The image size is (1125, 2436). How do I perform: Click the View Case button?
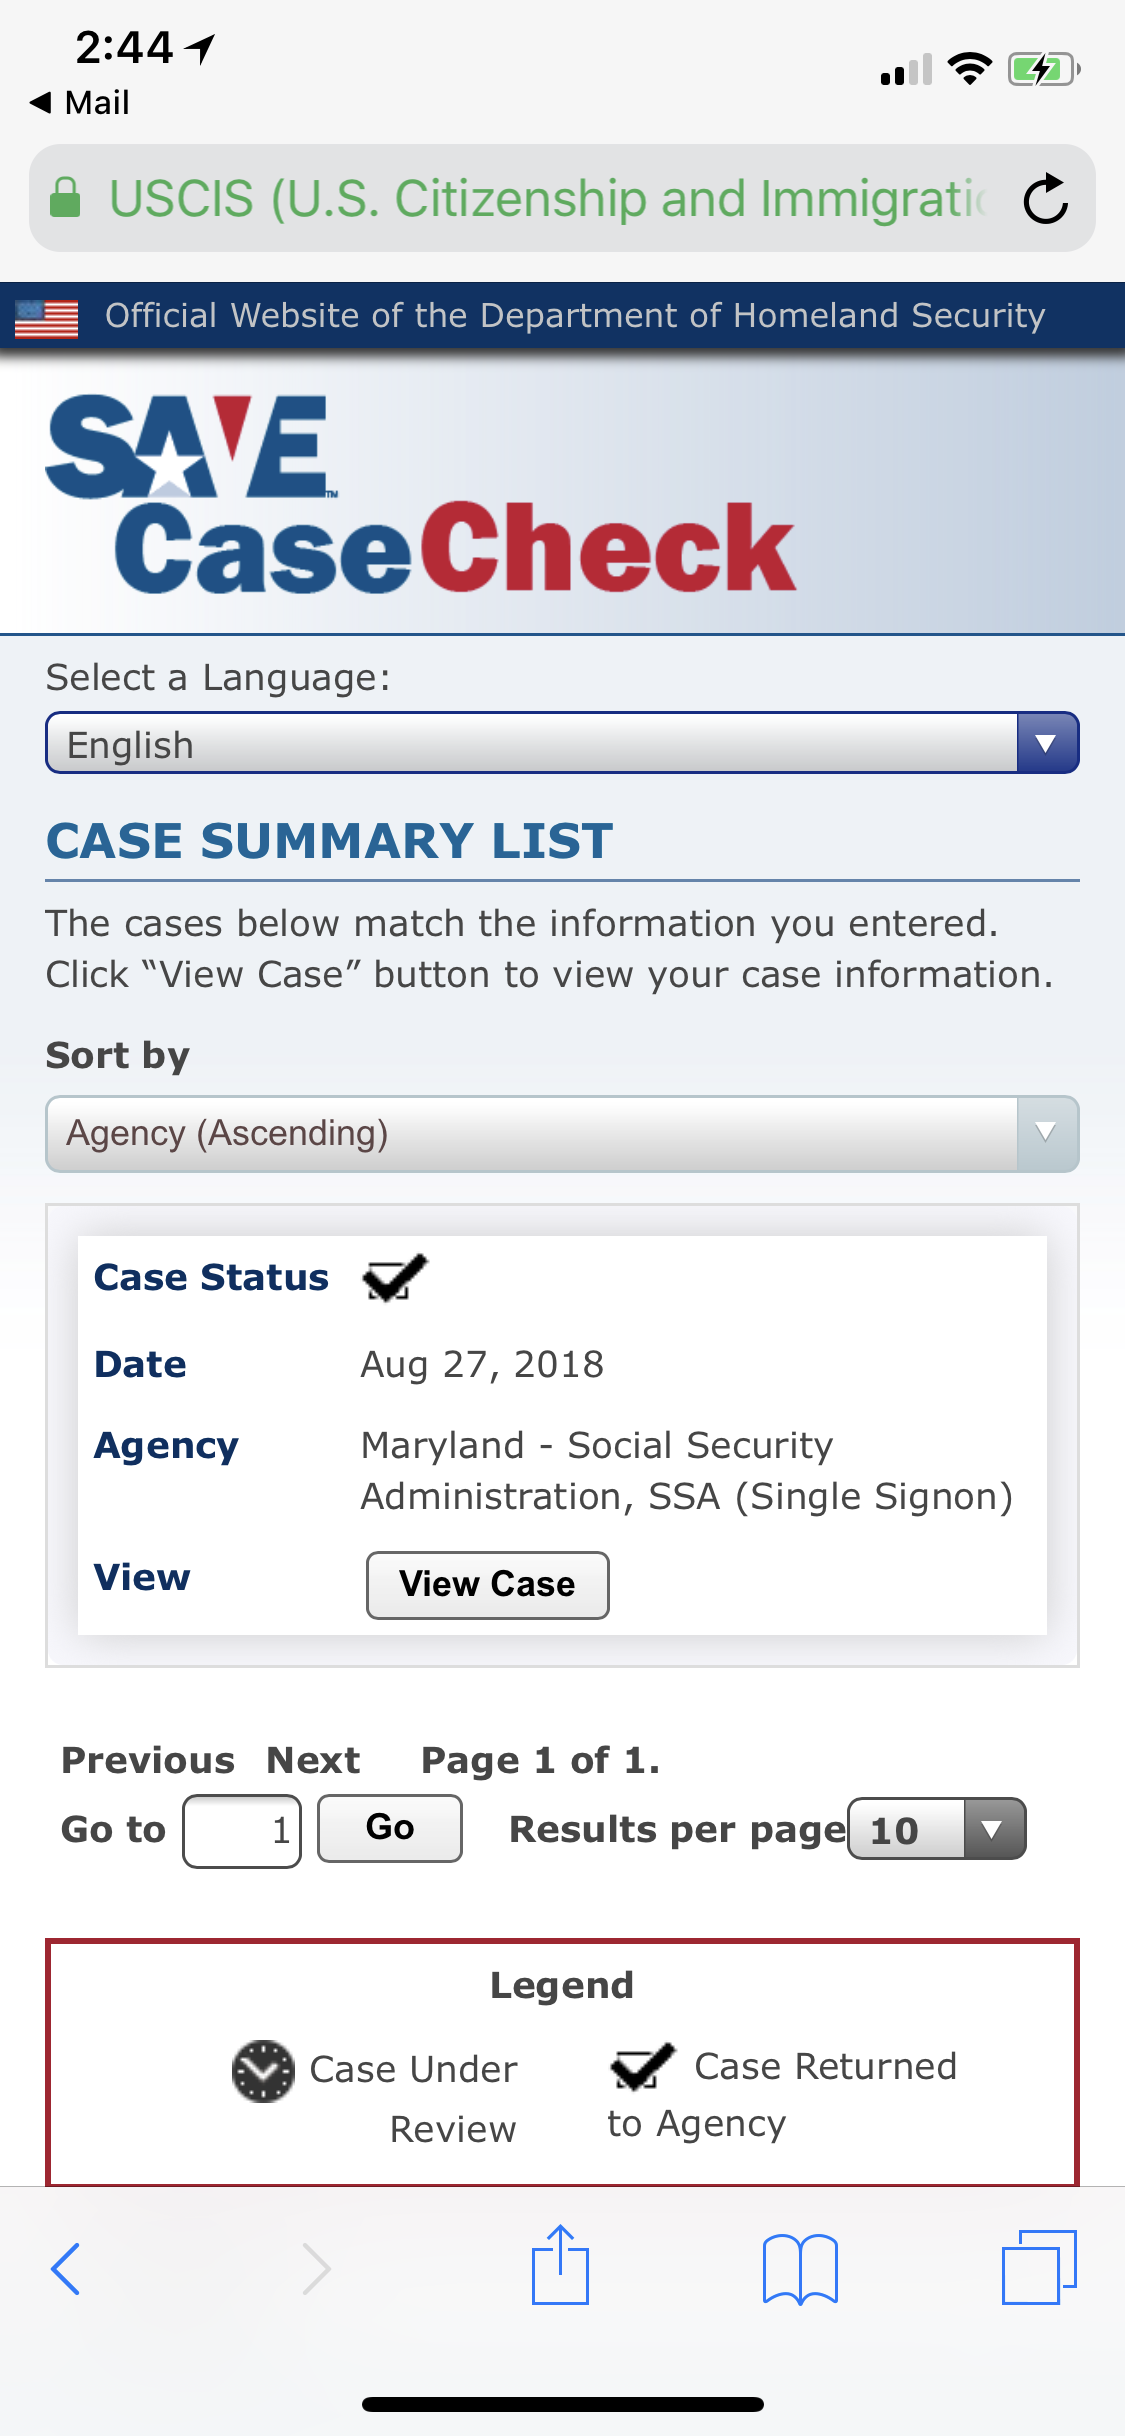coord(488,1585)
